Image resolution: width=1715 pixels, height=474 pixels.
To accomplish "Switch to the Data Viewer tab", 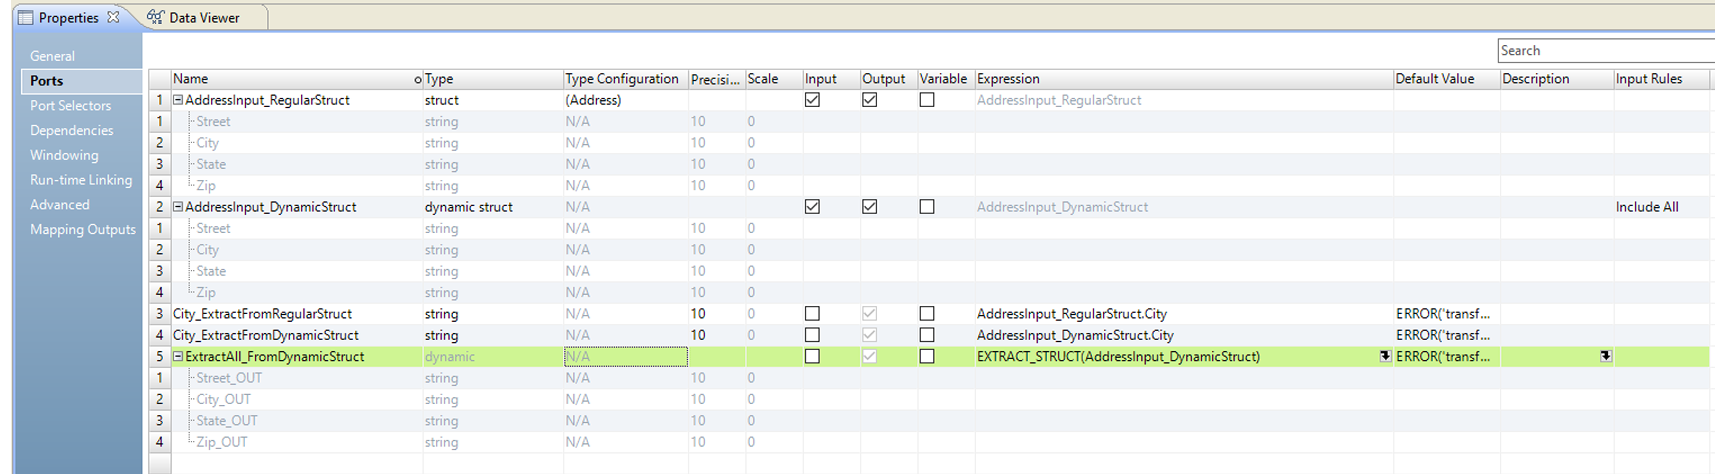I will click(203, 18).
